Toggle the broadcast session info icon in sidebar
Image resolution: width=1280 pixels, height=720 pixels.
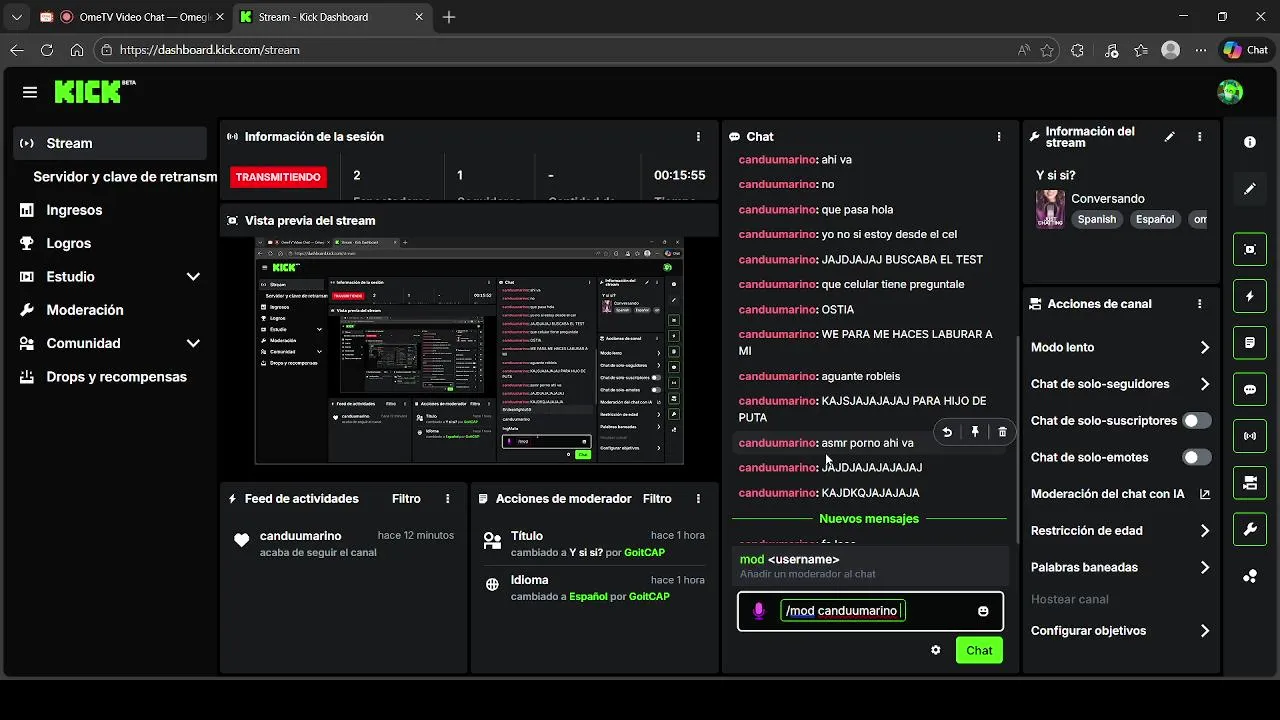[1250, 436]
